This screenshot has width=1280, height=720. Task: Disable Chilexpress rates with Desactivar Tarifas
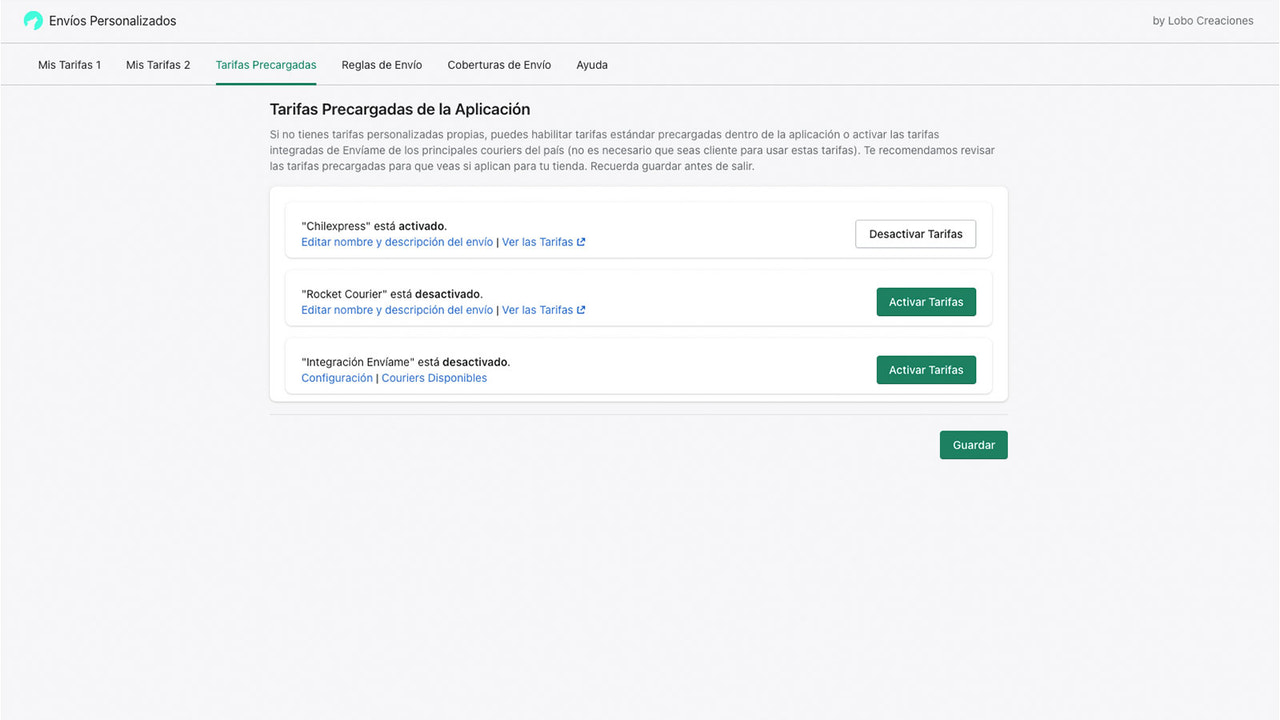915,233
